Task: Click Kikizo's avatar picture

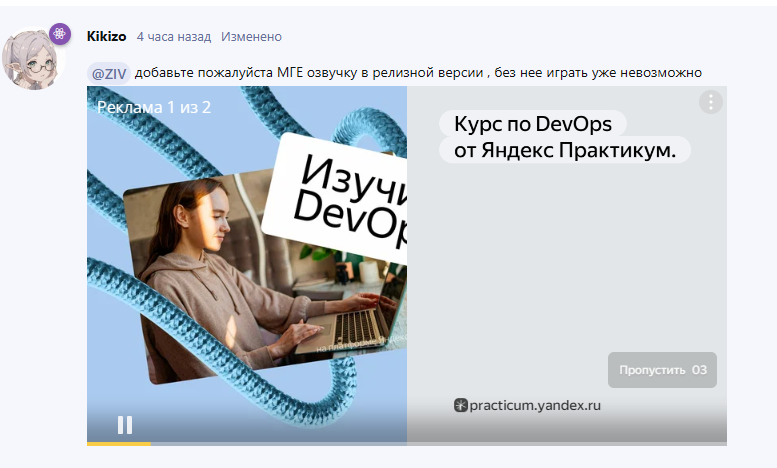Action: click(31, 59)
